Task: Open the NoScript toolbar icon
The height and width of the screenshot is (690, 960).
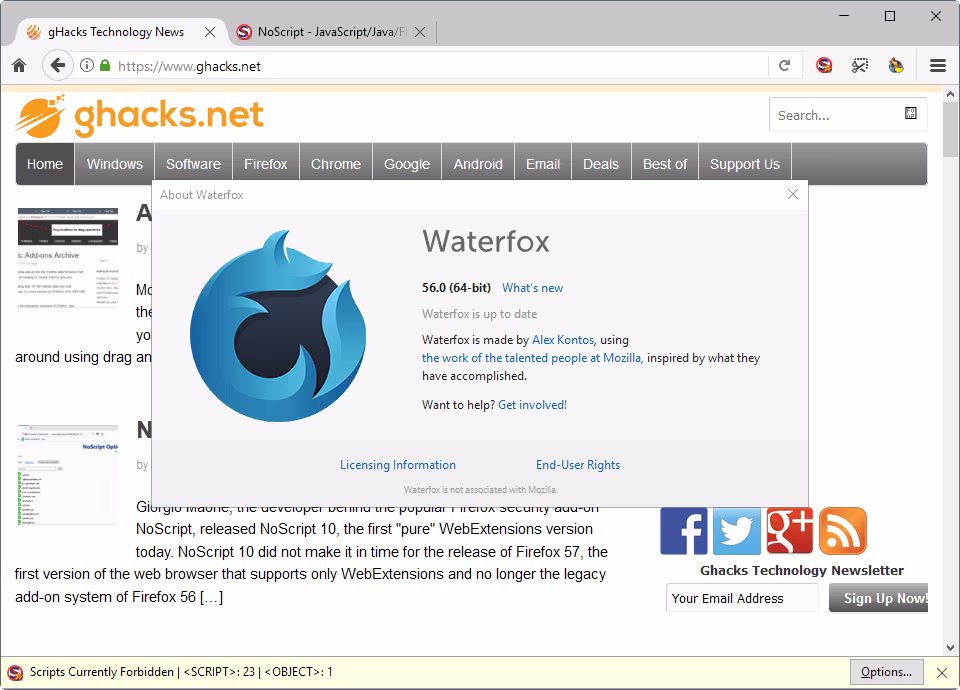Action: (824, 65)
